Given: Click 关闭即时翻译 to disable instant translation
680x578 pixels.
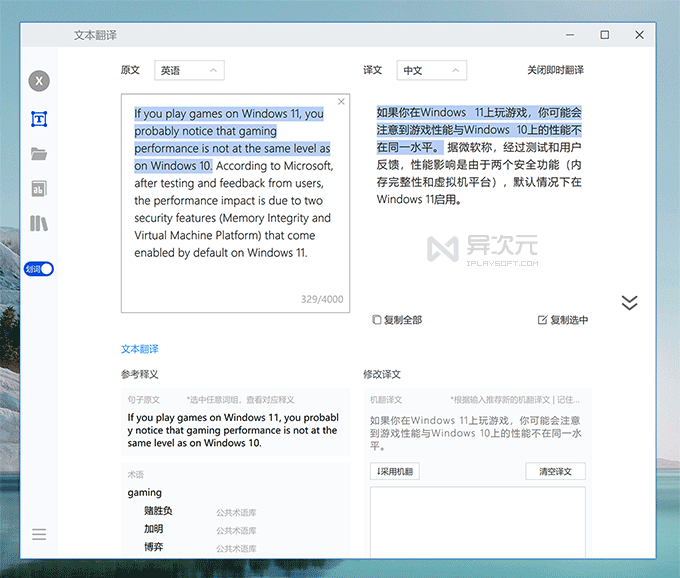Looking at the screenshot, I should [x=556, y=70].
